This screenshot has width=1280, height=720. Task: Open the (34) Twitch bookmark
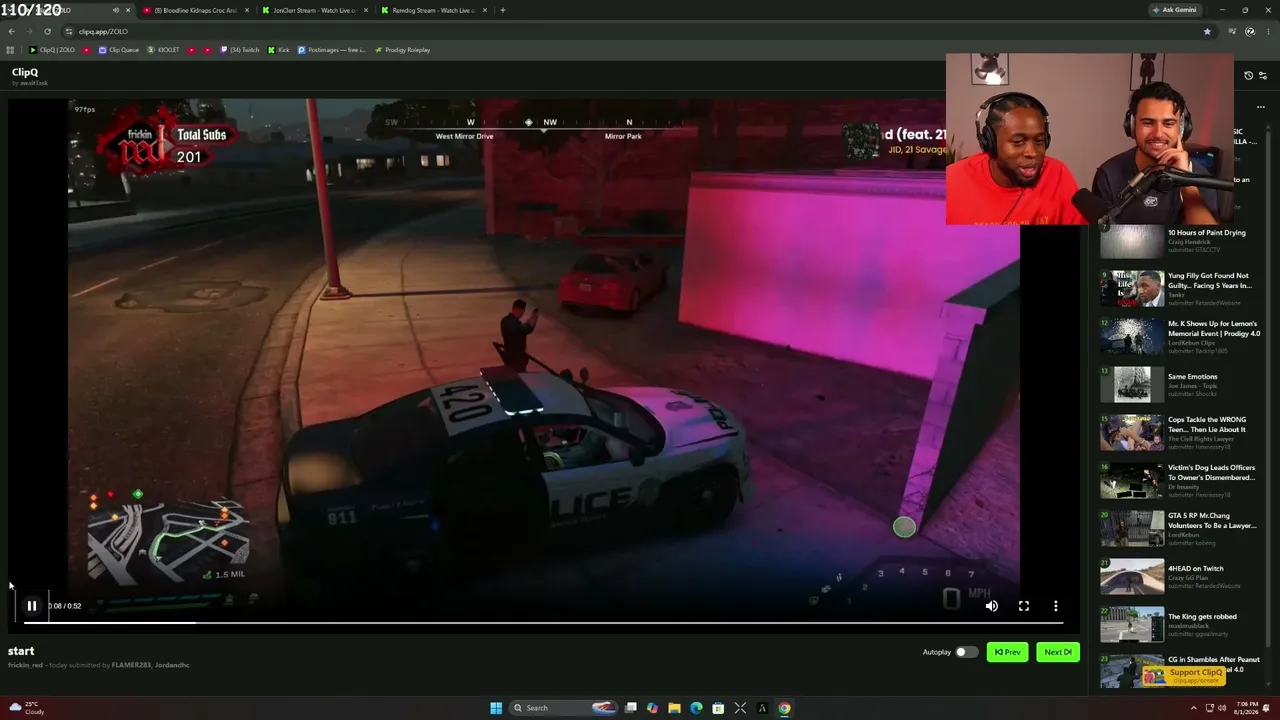point(239,50)
